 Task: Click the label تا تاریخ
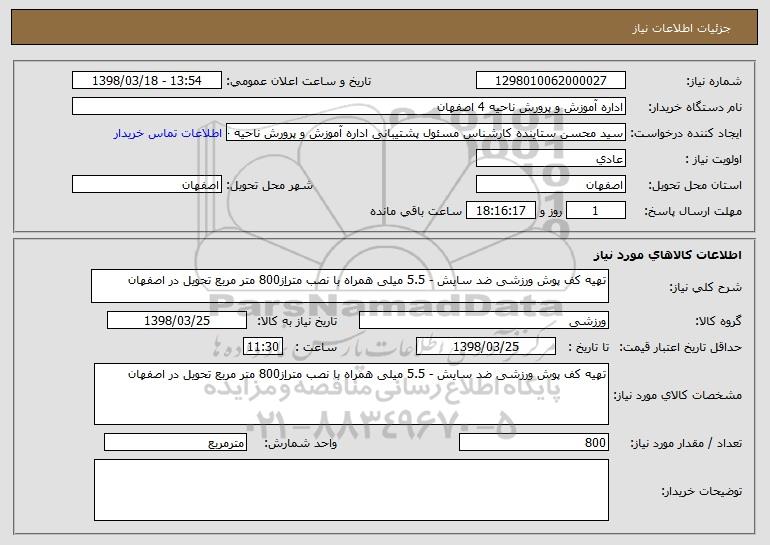588,347
